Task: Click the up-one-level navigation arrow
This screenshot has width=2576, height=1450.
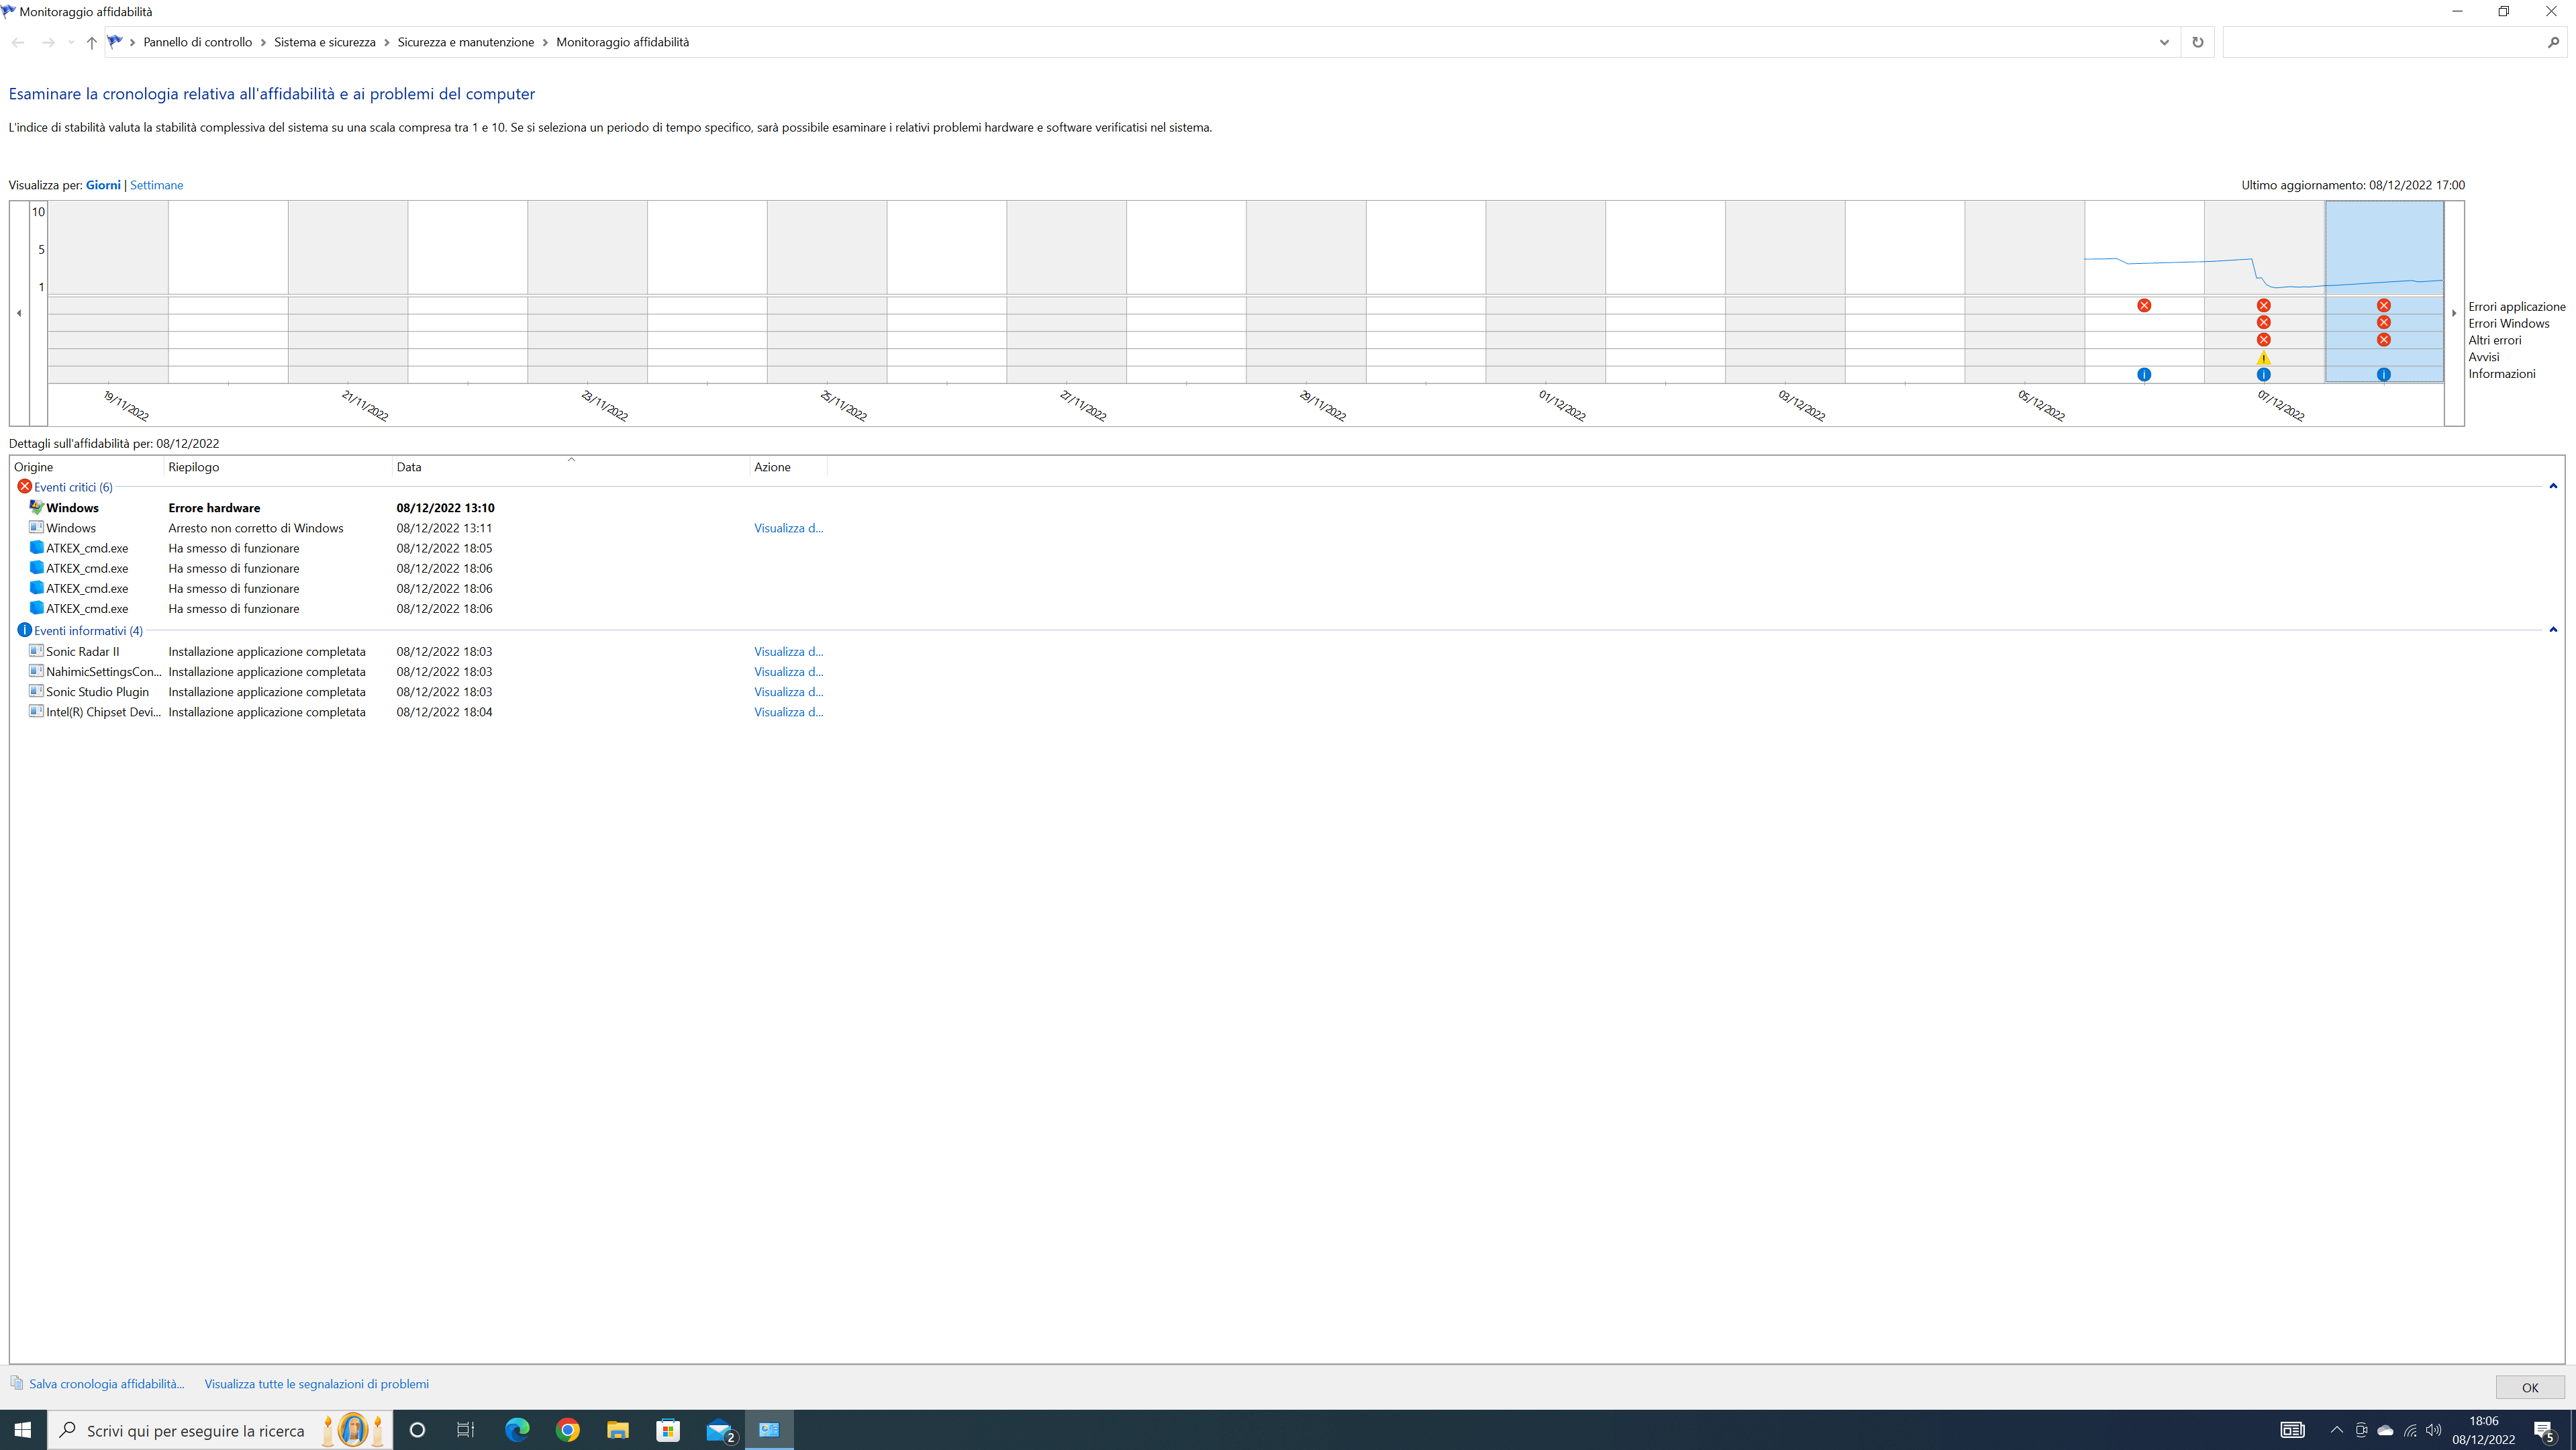Action: 91,42
